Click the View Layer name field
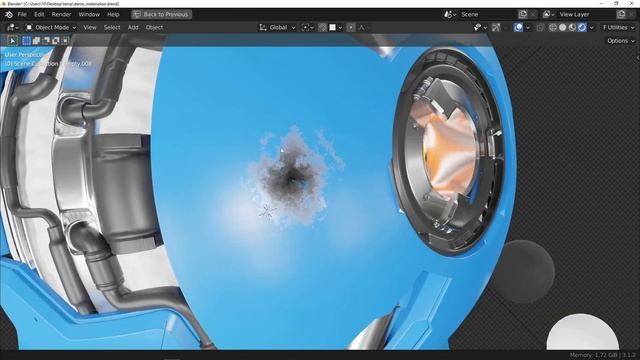640x360 pixels. point(586,14)
